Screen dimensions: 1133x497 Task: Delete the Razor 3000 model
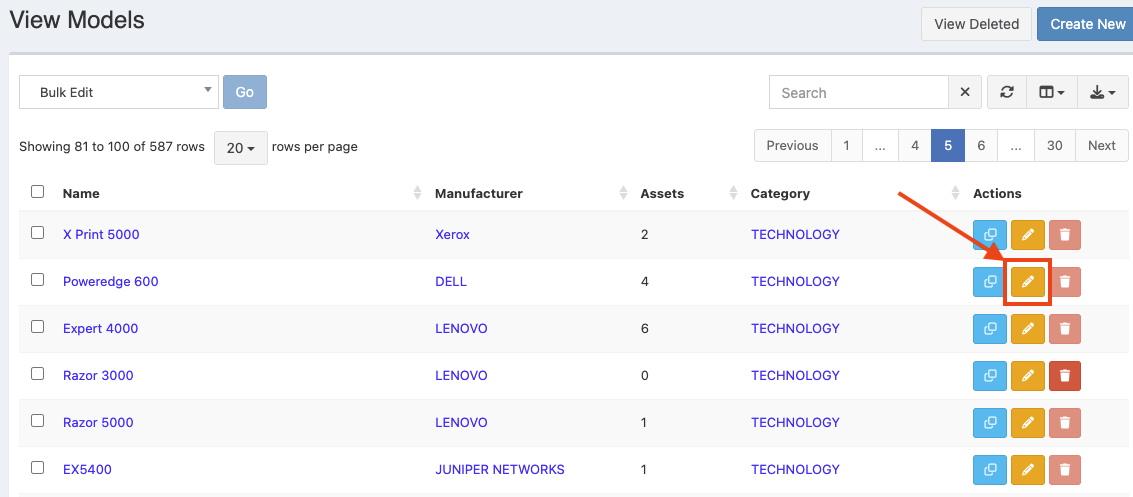click(x=1064, y=376)
